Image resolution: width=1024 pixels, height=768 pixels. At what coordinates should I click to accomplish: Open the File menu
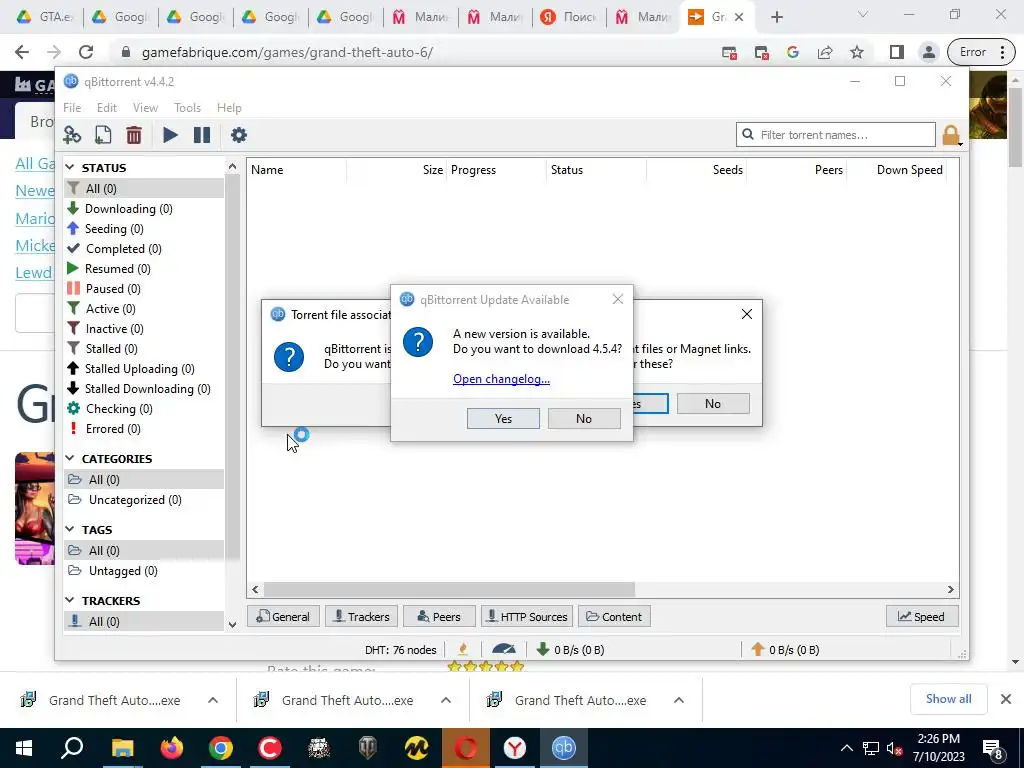tap(72, 108)
